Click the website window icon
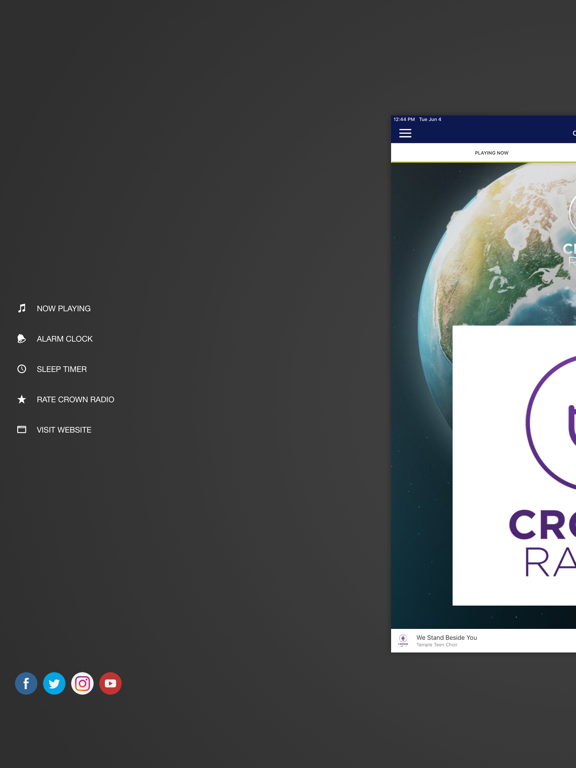The image size is (576, 768). [x=22, y=430]
